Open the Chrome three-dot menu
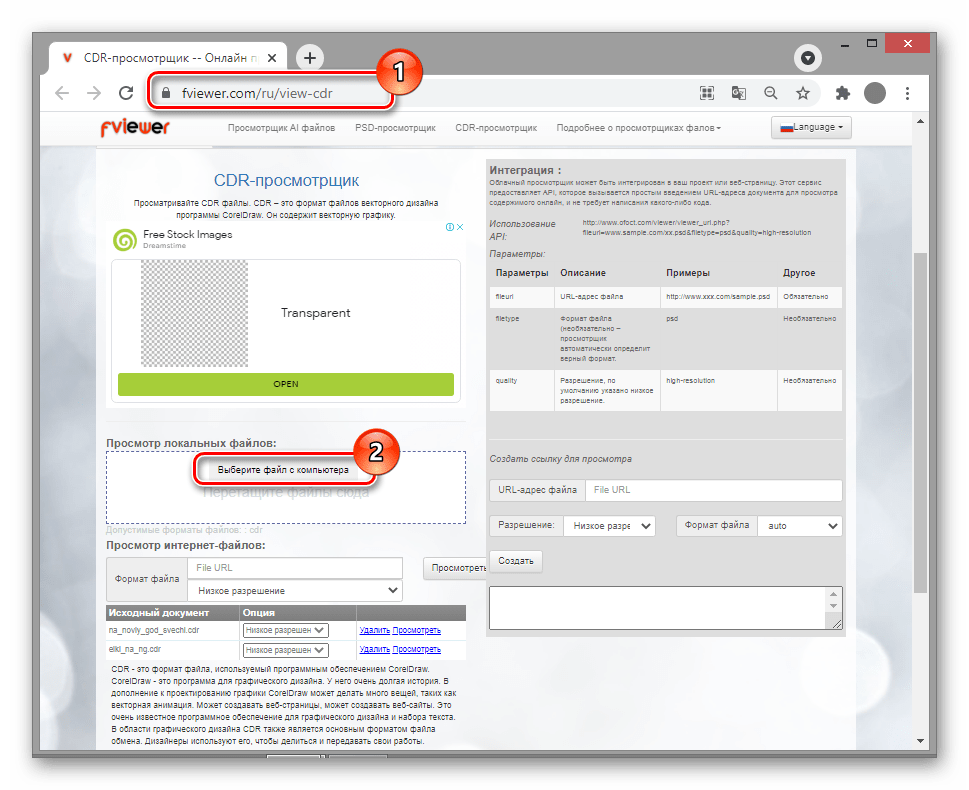Viewport: 969px width, 790px height. point(907,93)
